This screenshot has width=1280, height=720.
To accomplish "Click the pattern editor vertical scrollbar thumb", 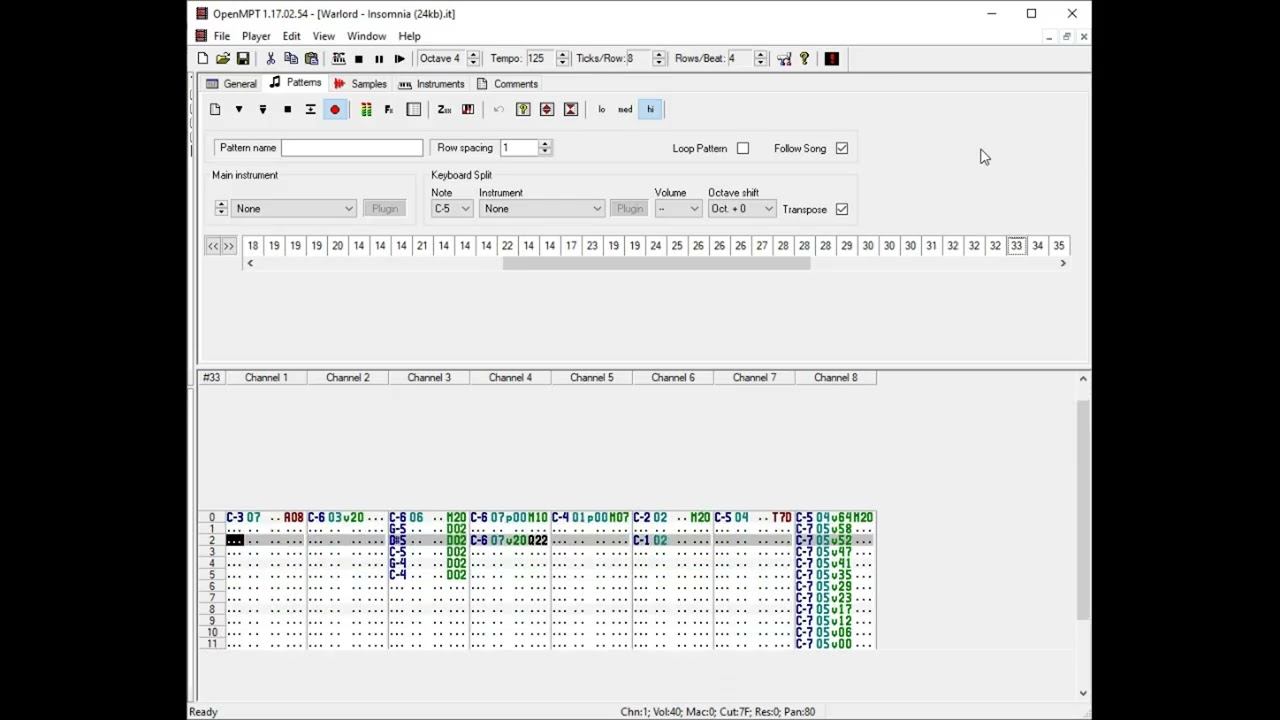I will click(x=1083, y=510).
